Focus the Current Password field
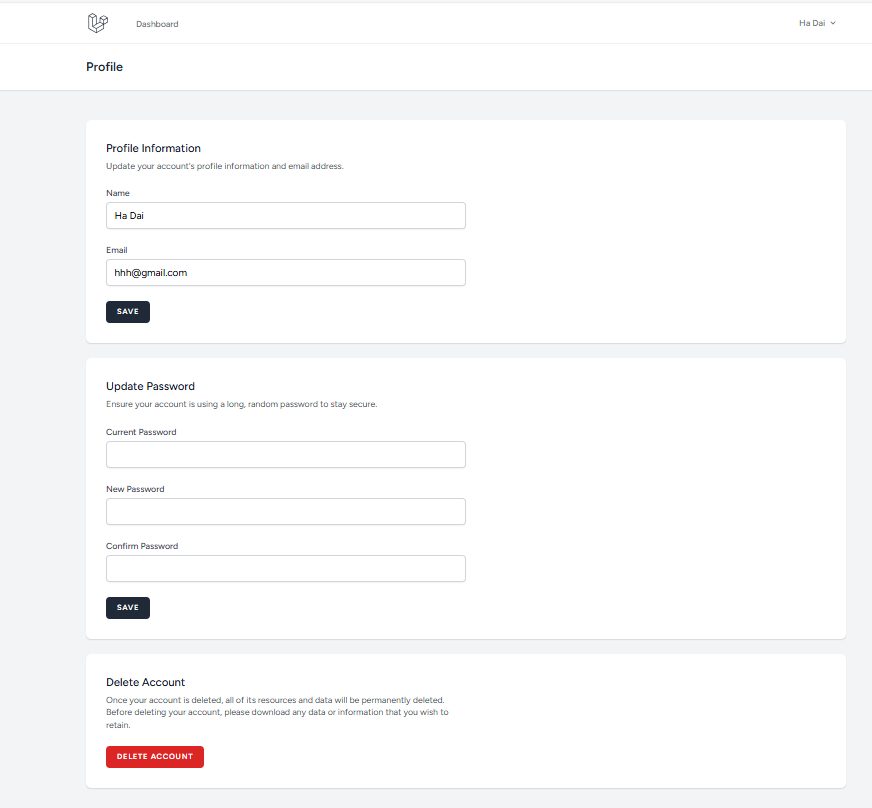Screen dimensions: 872x808 286,454
